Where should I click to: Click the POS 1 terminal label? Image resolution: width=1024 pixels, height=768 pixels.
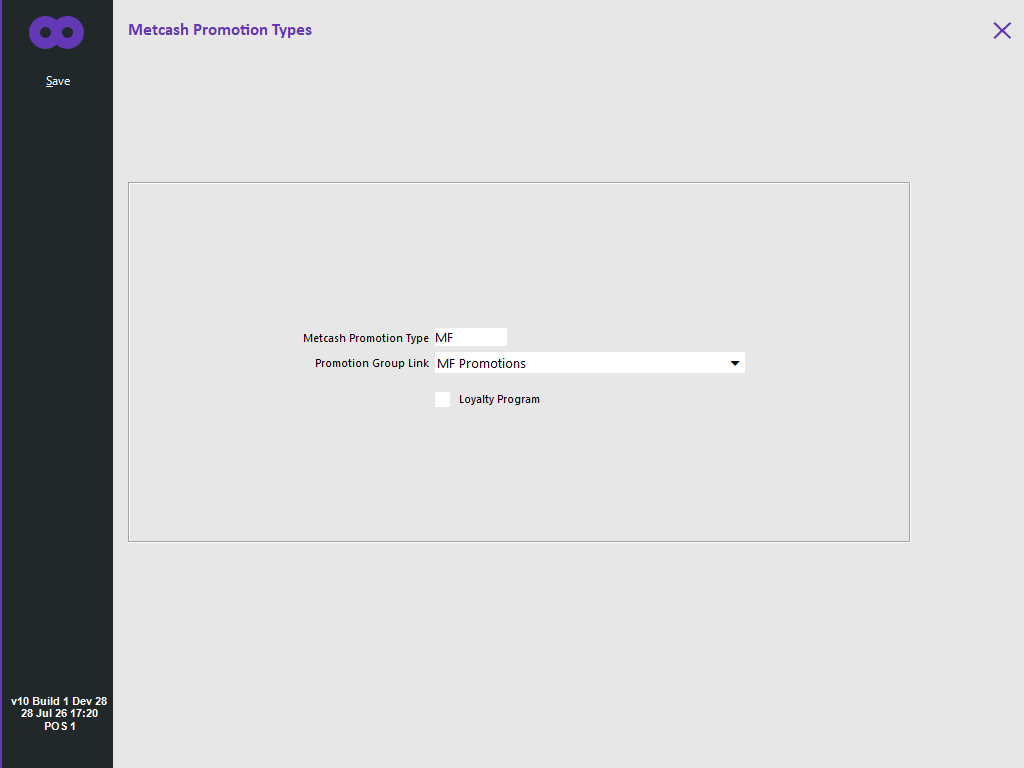[59, 726]
